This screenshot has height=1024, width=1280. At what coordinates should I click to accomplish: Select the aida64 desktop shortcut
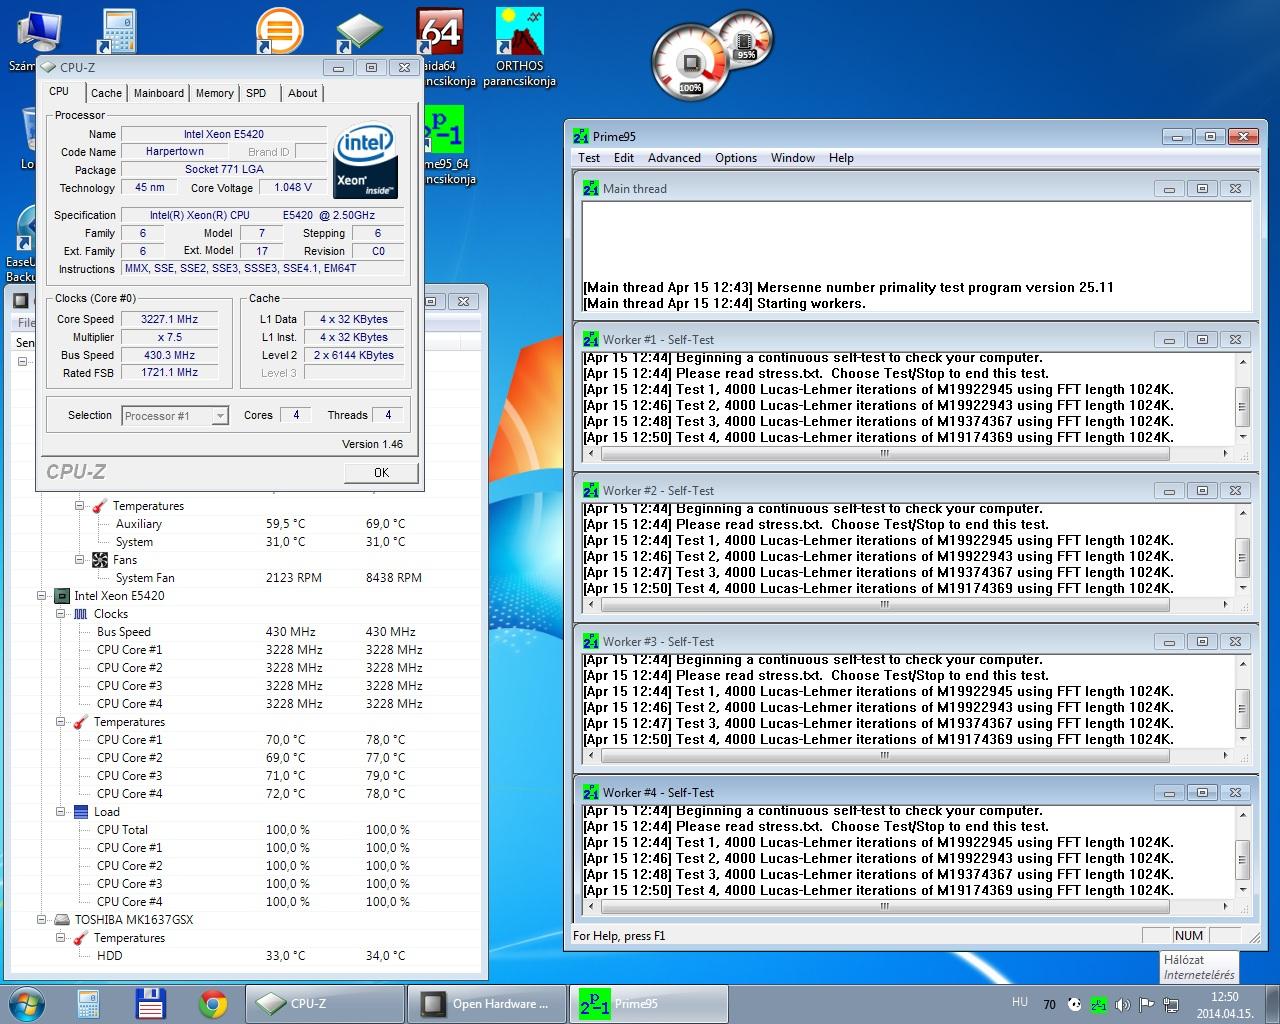tap(440, 48)
